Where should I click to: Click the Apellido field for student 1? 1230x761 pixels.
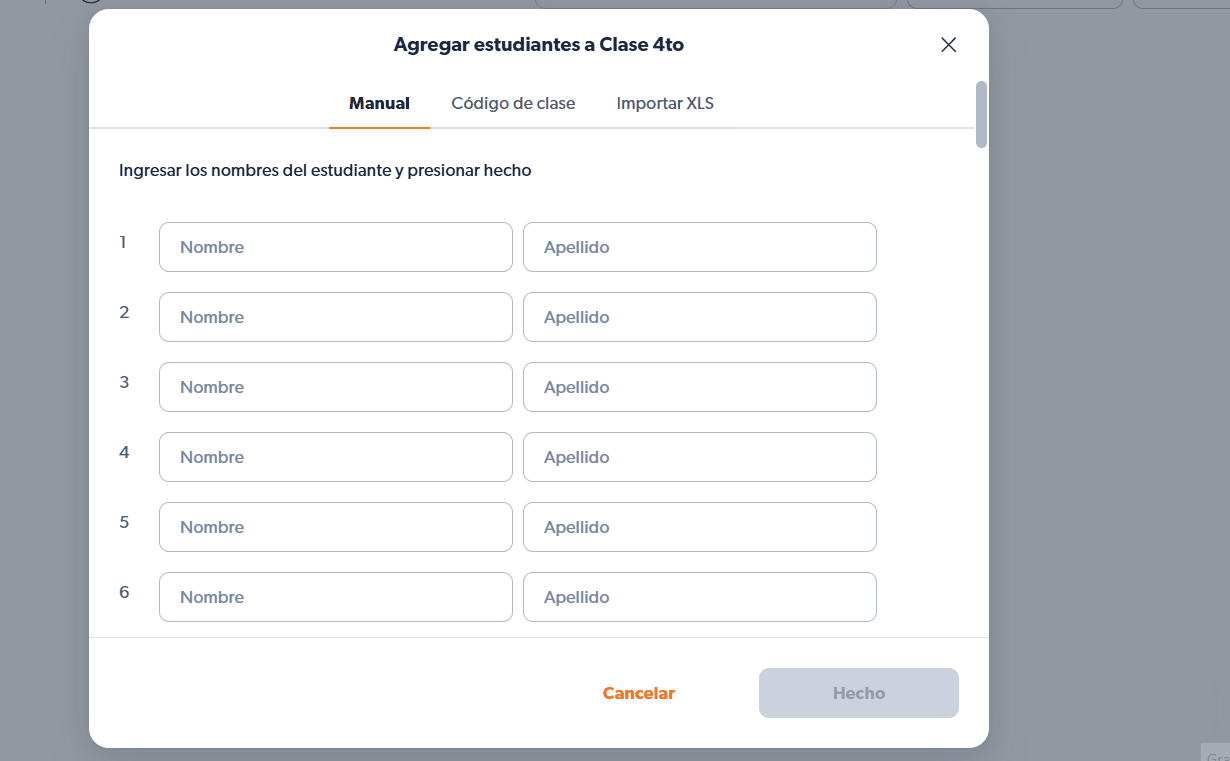point(699,247)
